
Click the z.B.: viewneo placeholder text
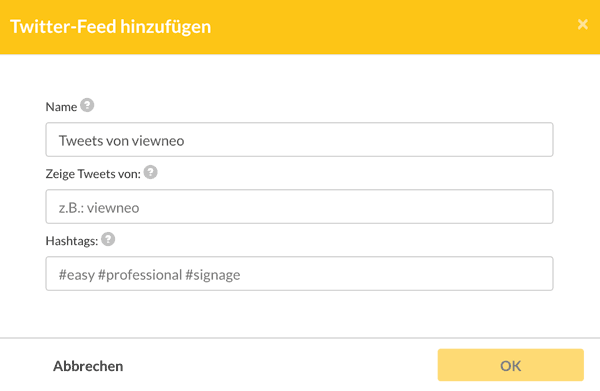pyautogui.click(x=99, y=208)
